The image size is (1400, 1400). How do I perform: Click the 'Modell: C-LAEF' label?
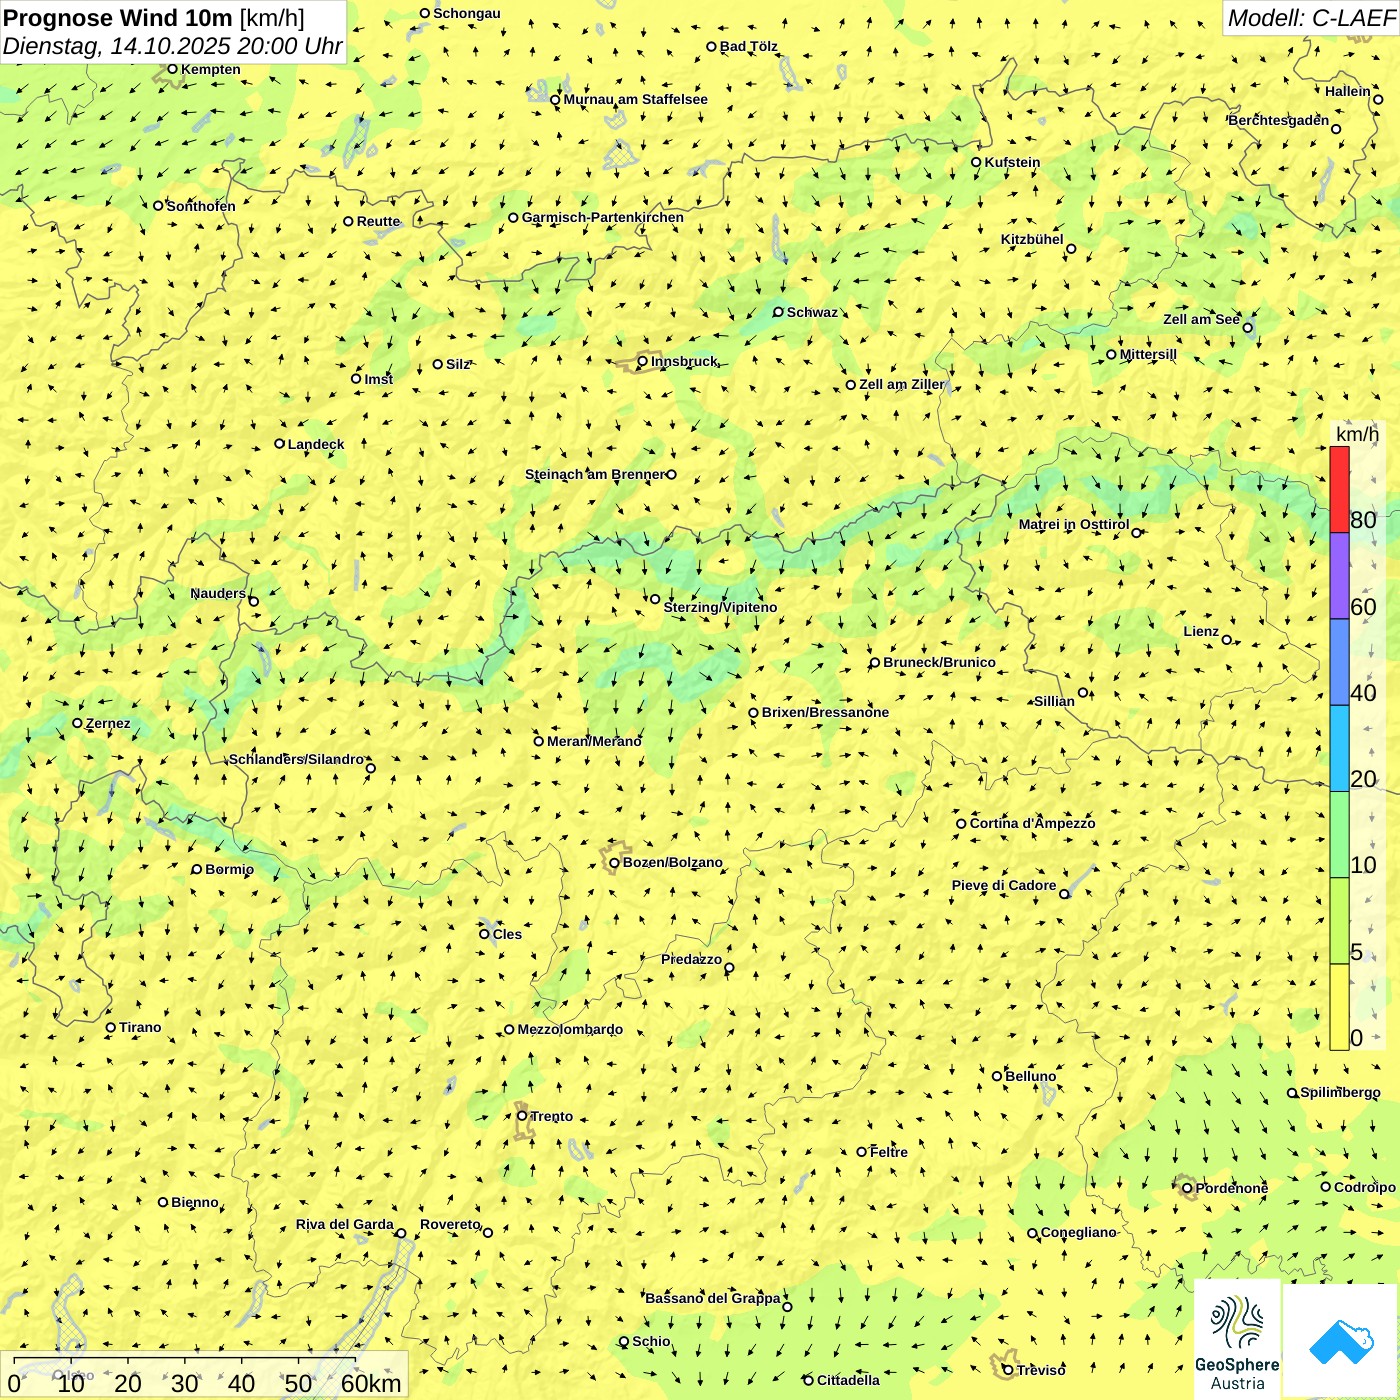[x=1311, y=18]
